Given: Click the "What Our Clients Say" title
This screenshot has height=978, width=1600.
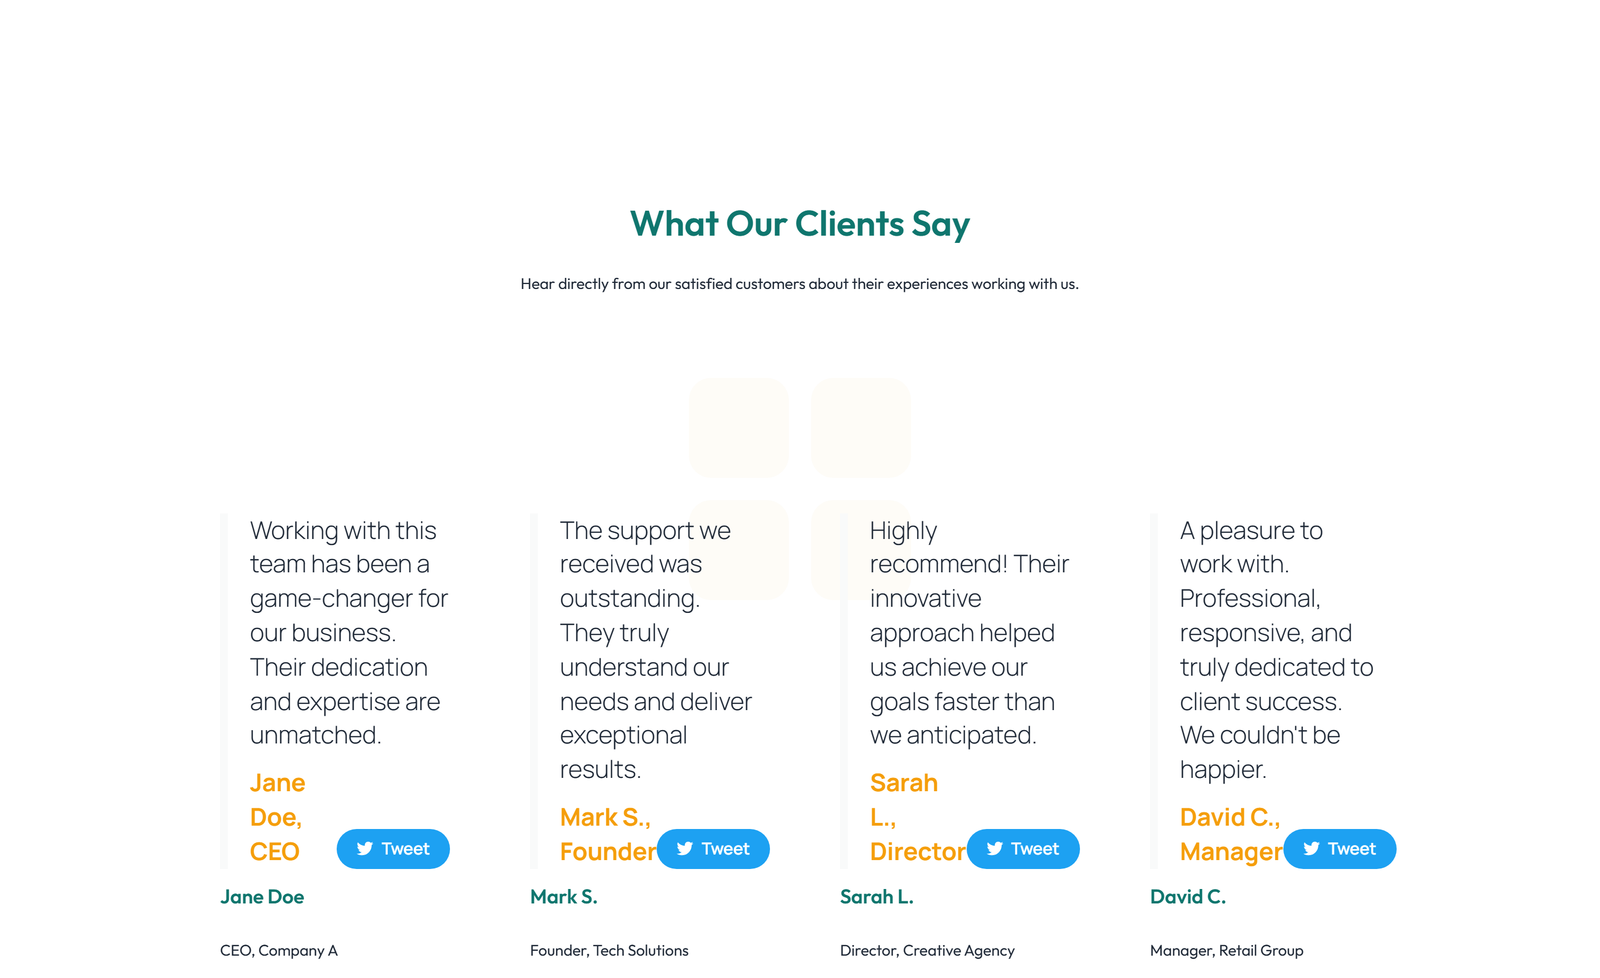Looking at the screenshot, I should coord(799,224).
